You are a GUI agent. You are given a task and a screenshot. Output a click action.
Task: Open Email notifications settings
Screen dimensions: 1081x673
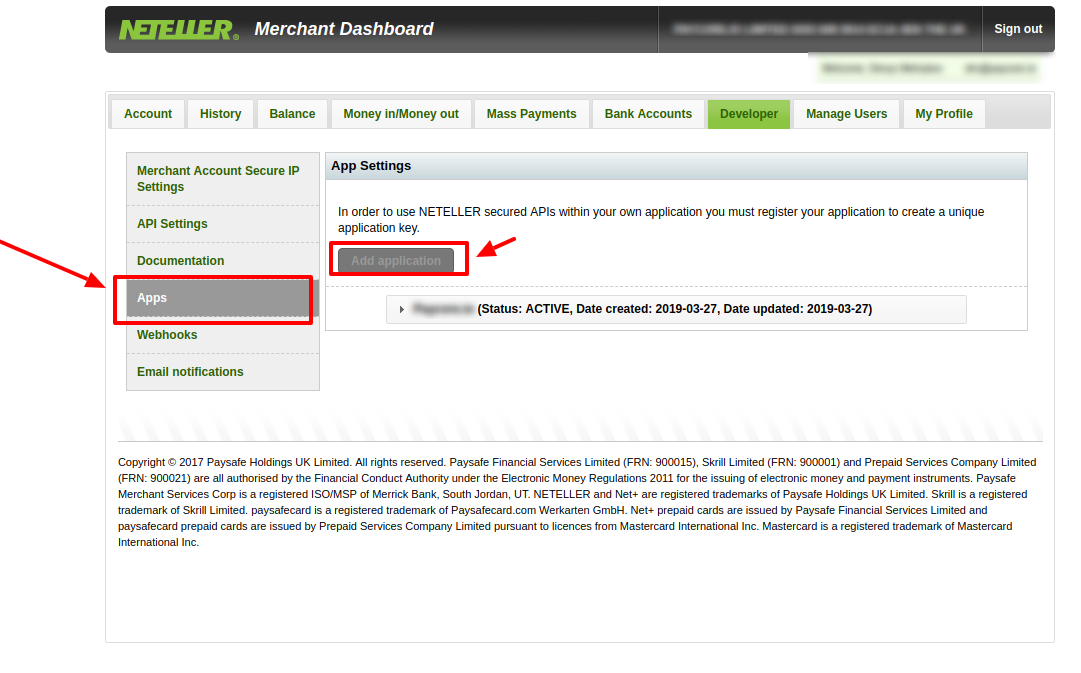pyautogui.click(x=223, y=372)
